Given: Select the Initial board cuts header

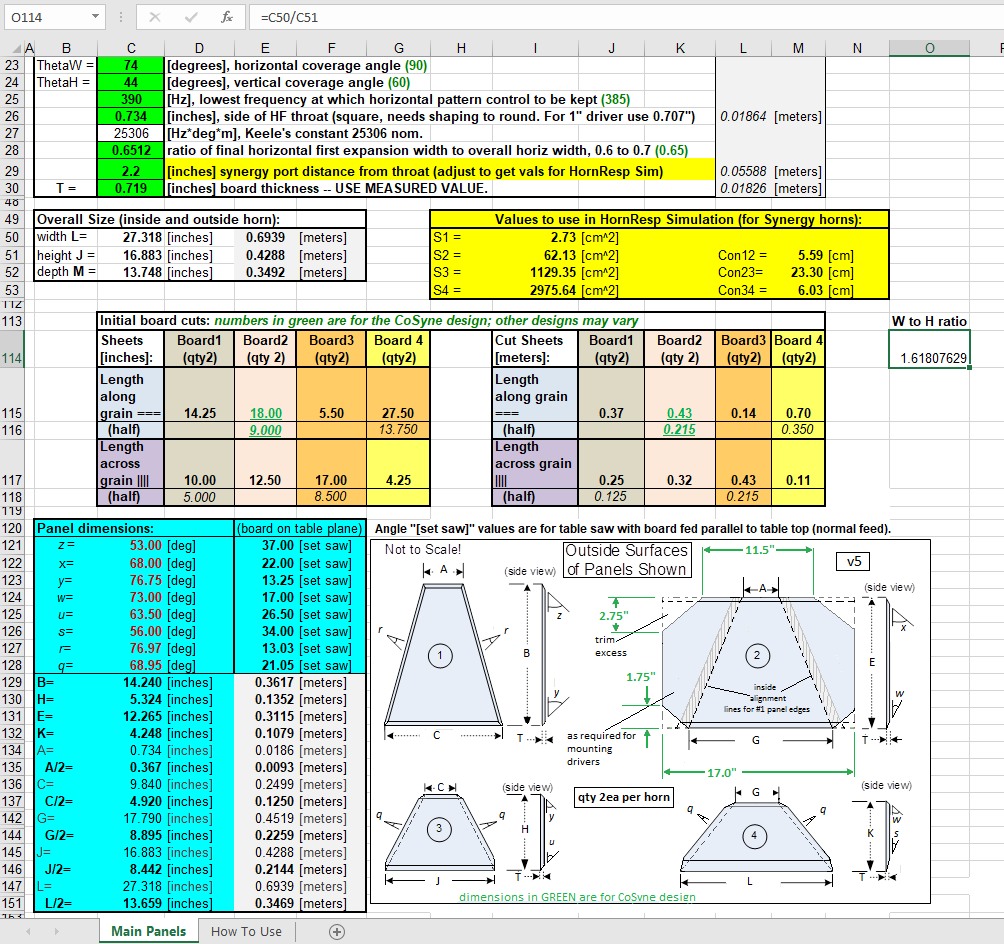Looking at the screenshot, I should pos(460,321).
